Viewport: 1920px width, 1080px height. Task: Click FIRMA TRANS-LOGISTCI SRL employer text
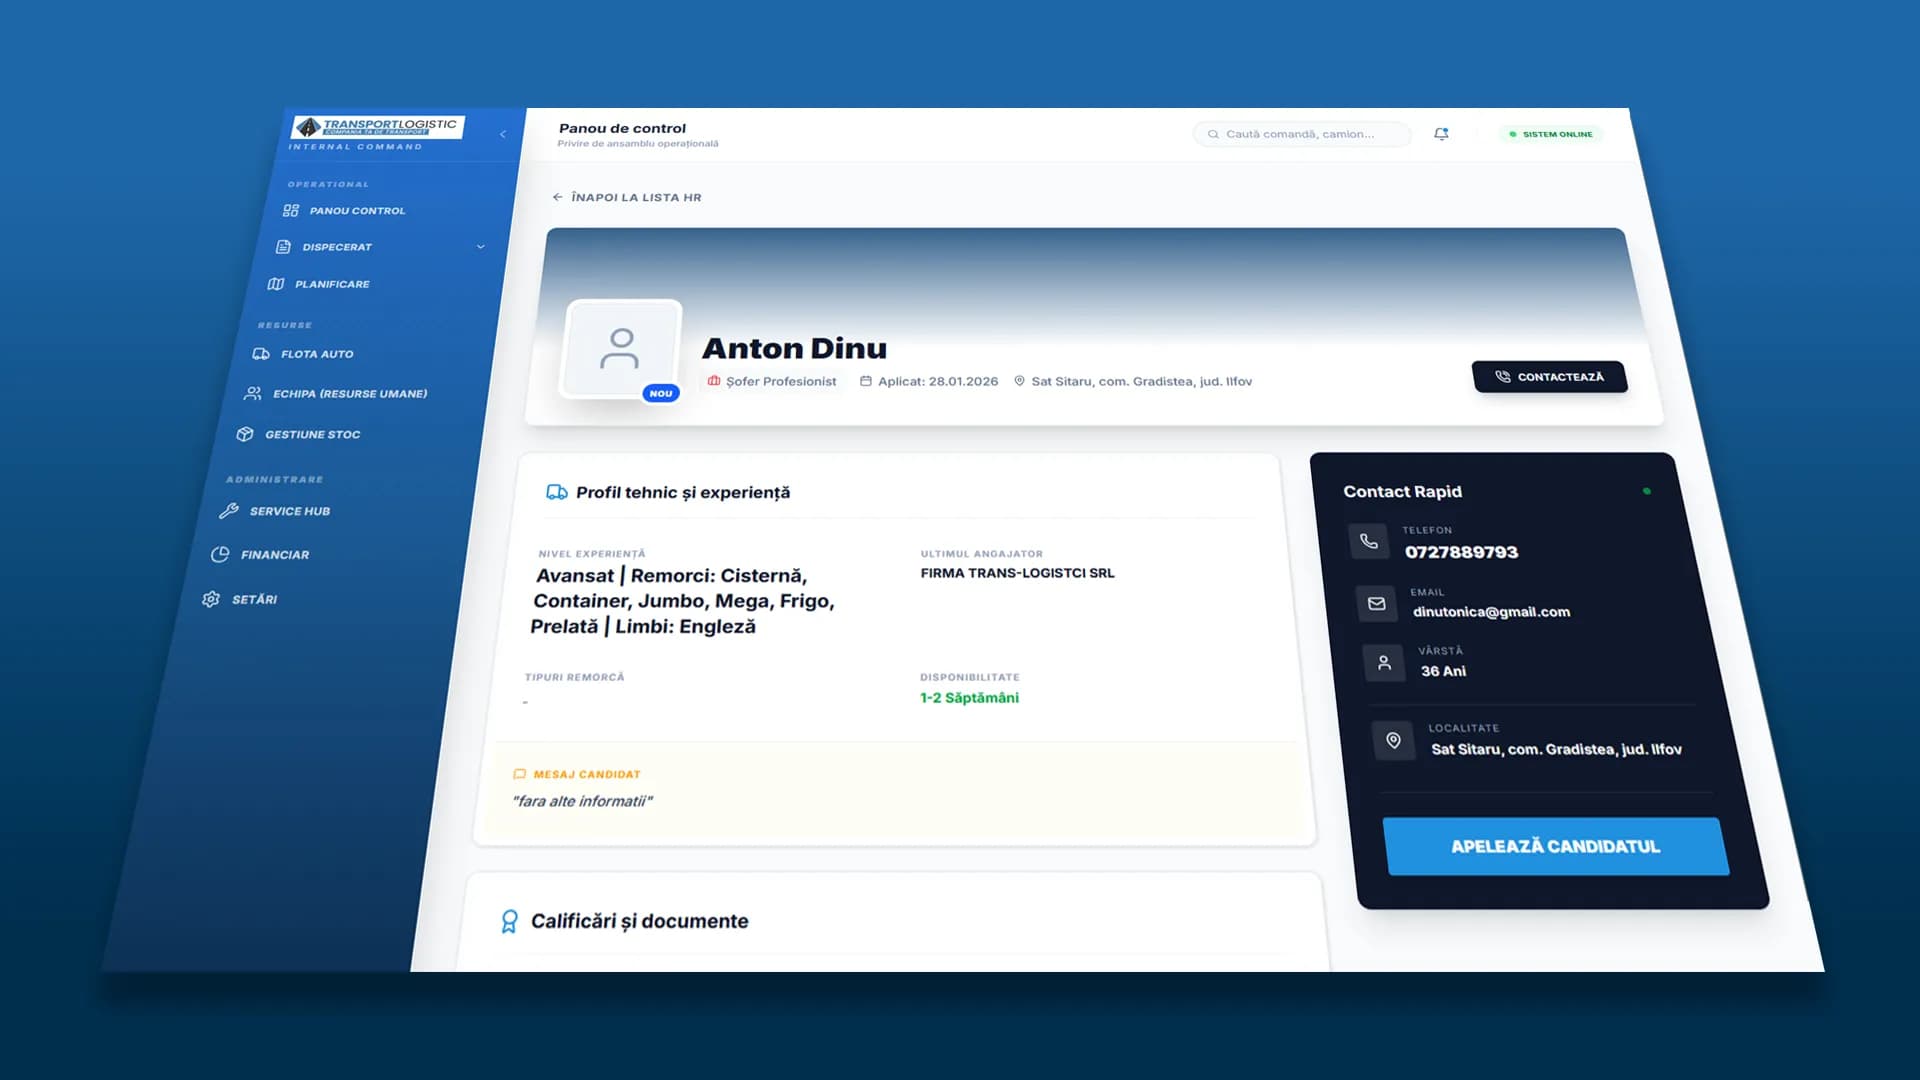[x=1017, y=573]
